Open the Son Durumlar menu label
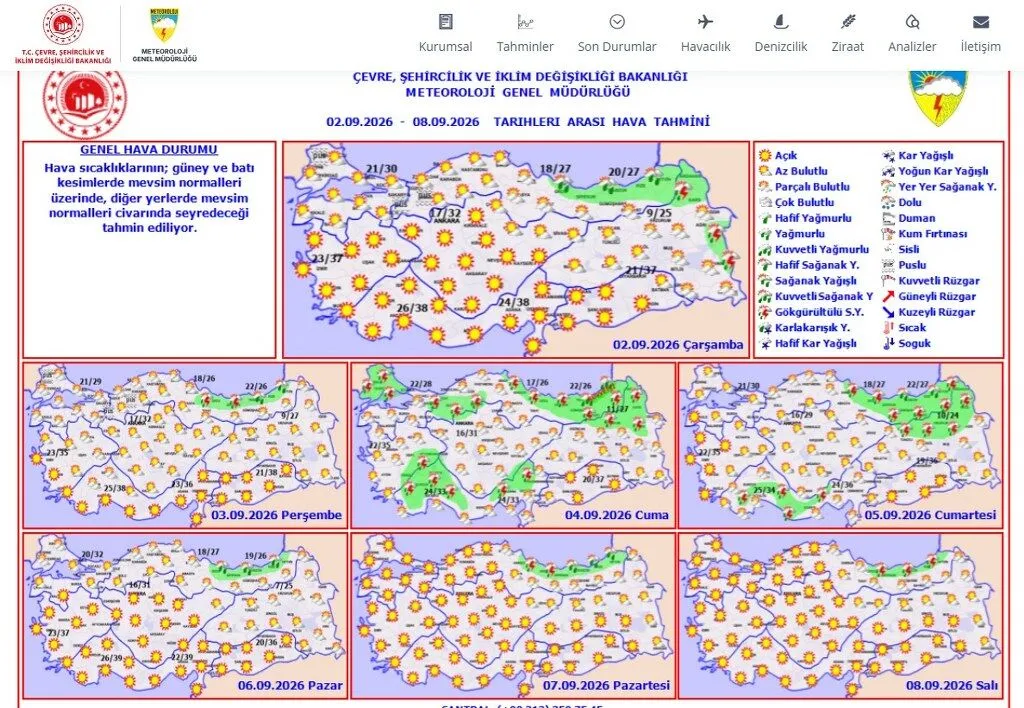 pos(617,47)
